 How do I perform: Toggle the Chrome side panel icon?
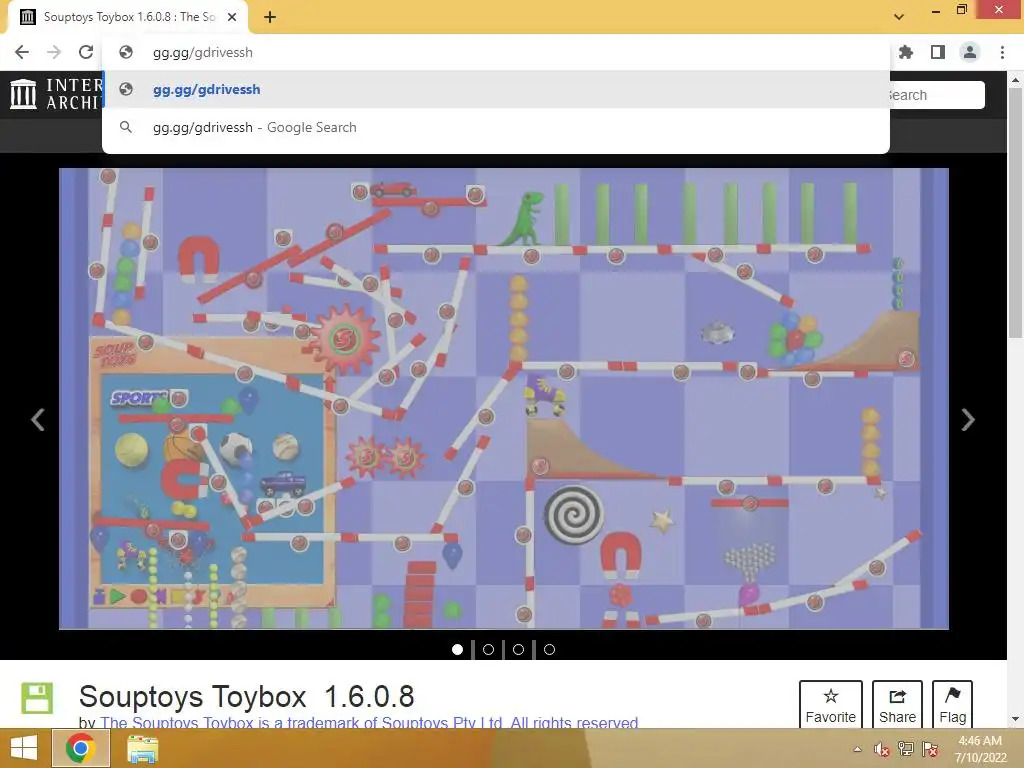click(938, 52)
